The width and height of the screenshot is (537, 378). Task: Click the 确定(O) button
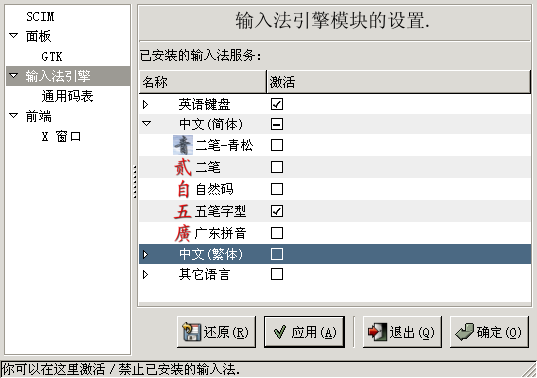point(489,332)
